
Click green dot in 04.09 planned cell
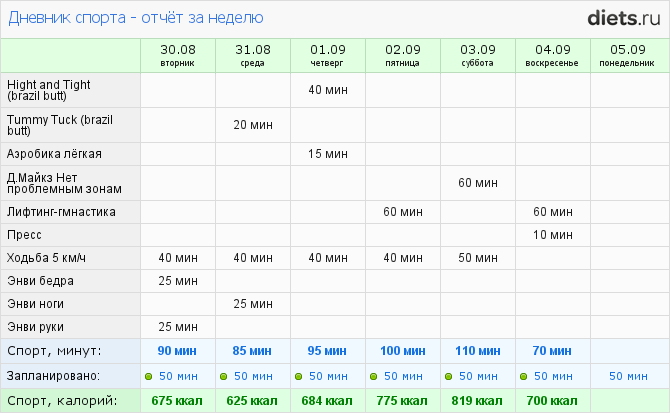coord(523,376)
